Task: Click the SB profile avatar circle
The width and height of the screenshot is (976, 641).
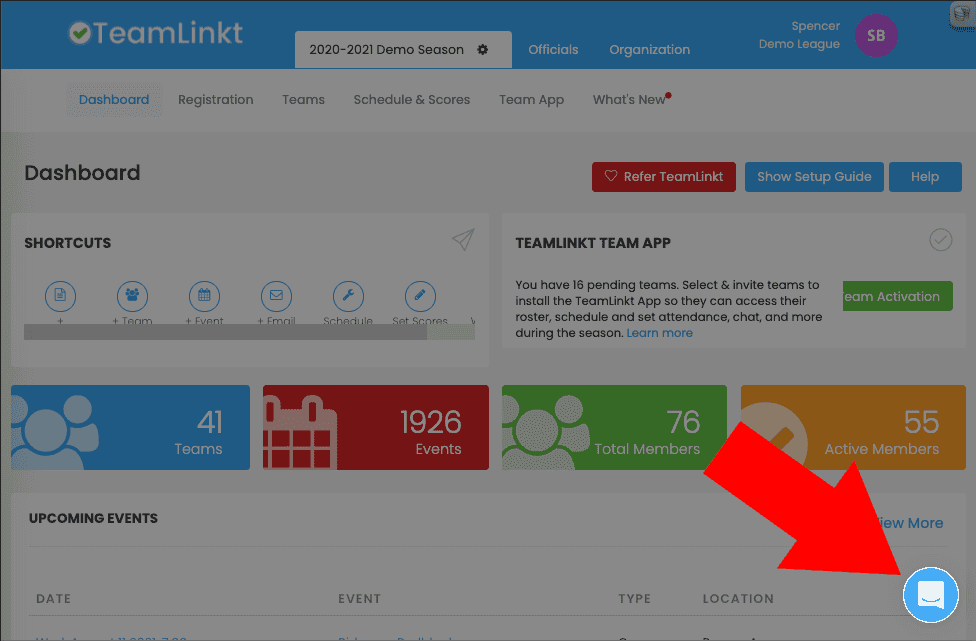Action: coord(876,35)
